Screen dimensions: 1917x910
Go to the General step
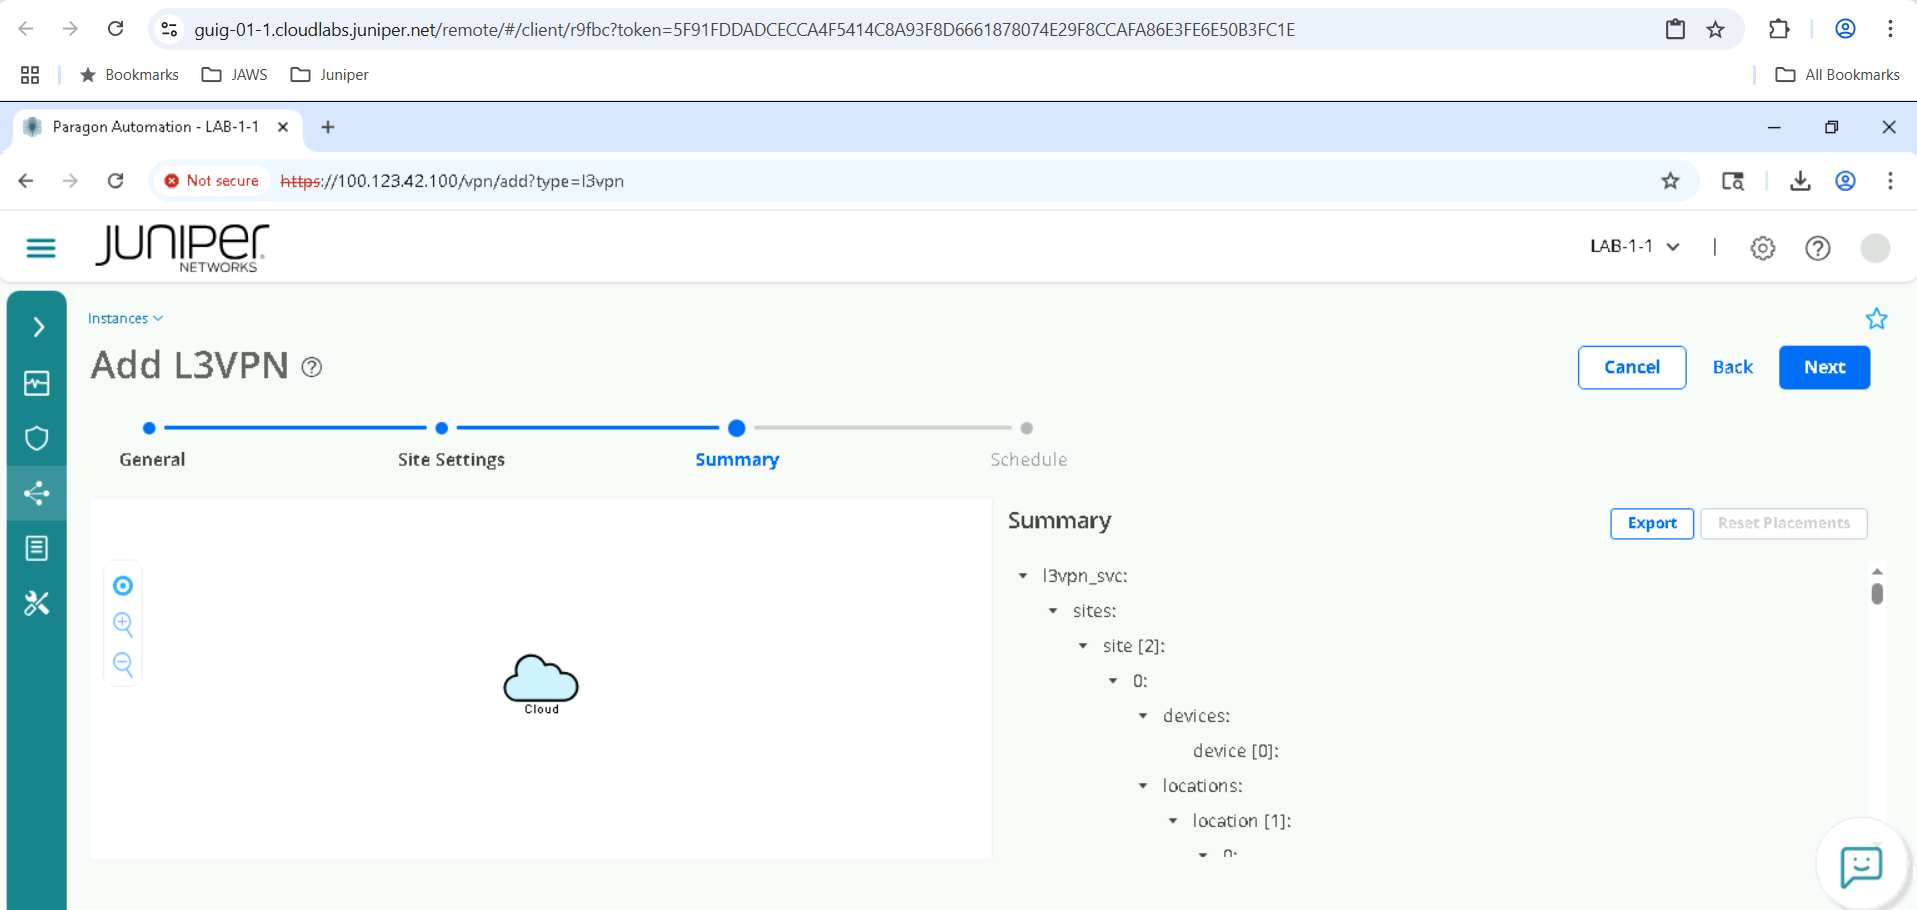click(x=149, y=429)
